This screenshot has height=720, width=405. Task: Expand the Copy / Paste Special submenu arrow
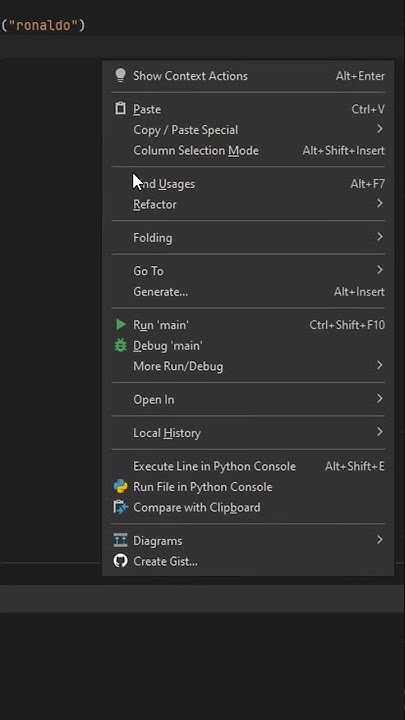380,129
